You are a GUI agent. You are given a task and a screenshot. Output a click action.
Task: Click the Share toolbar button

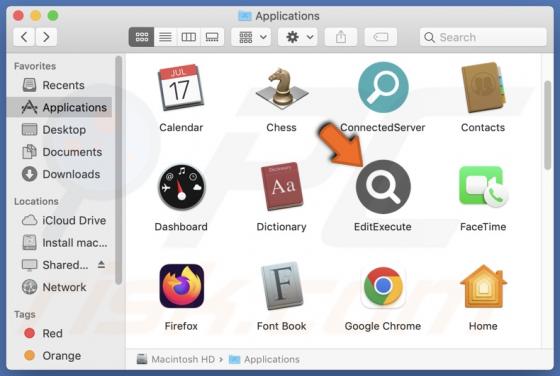click(341, 37)
